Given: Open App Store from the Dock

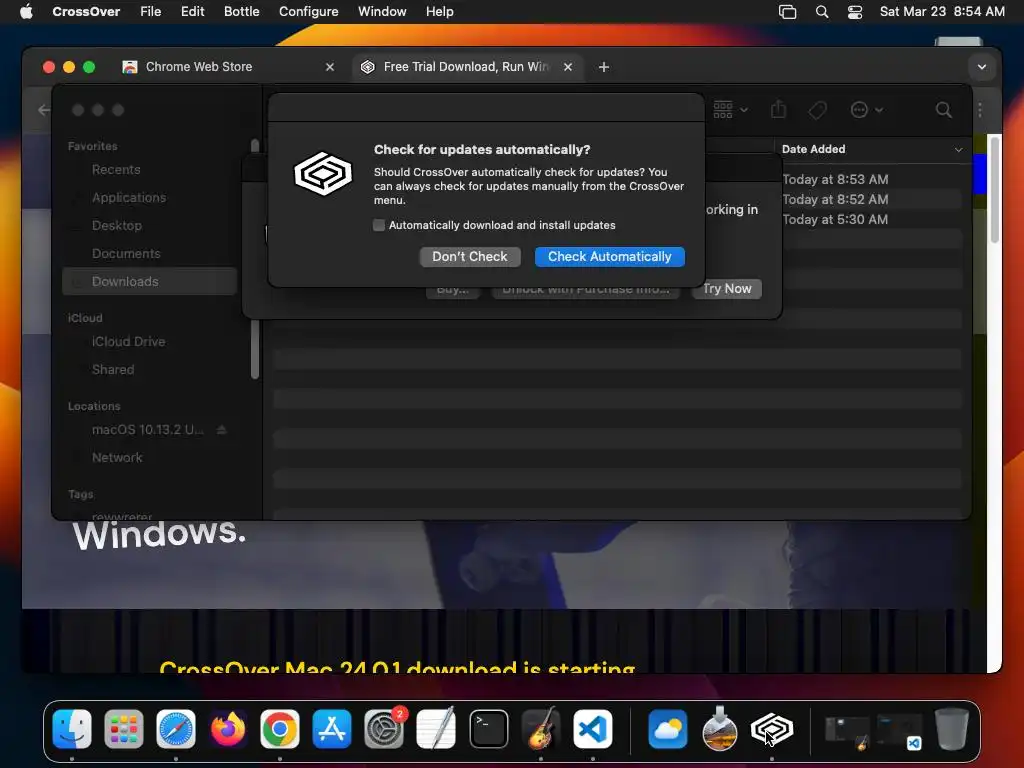Looking at the screenshot, I should click(332, 728).
